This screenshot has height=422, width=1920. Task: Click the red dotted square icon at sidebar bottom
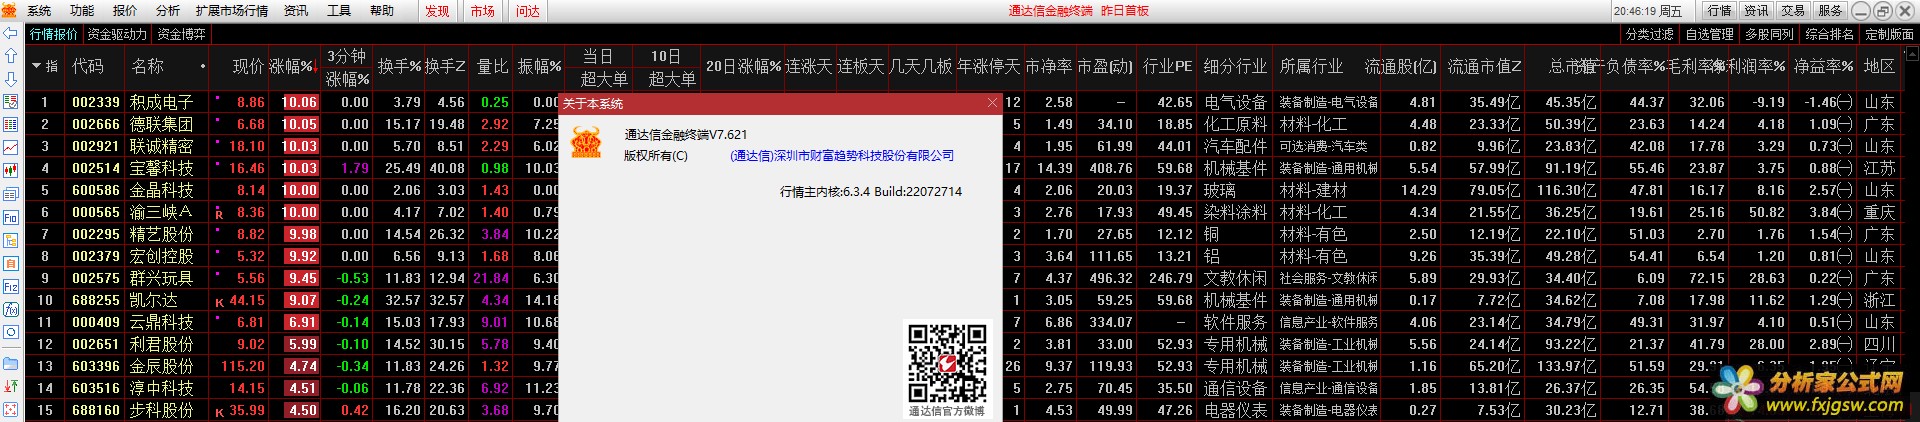10,410
